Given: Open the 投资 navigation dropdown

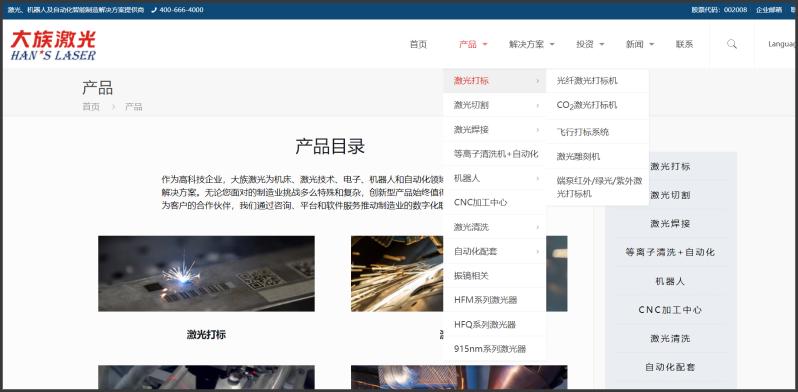Looking at the screenshot, I should (590, 44).
